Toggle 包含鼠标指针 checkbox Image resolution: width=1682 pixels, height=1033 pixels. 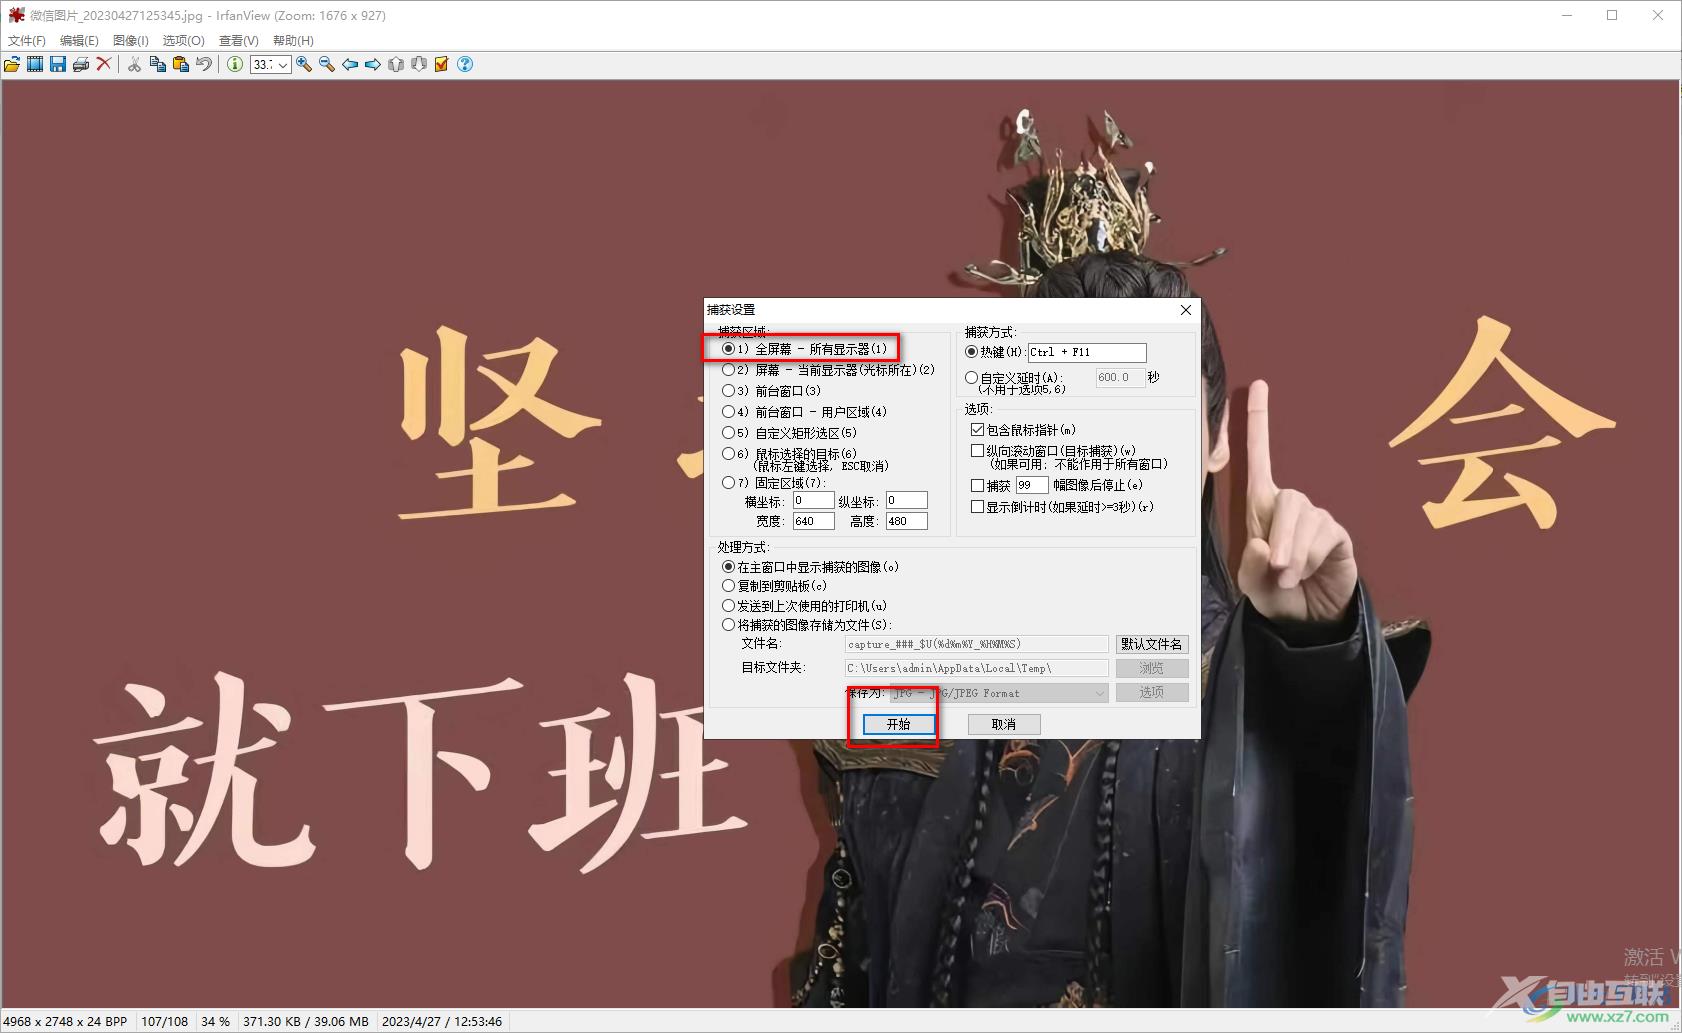pyautogui.click(x=1023, y=430)
